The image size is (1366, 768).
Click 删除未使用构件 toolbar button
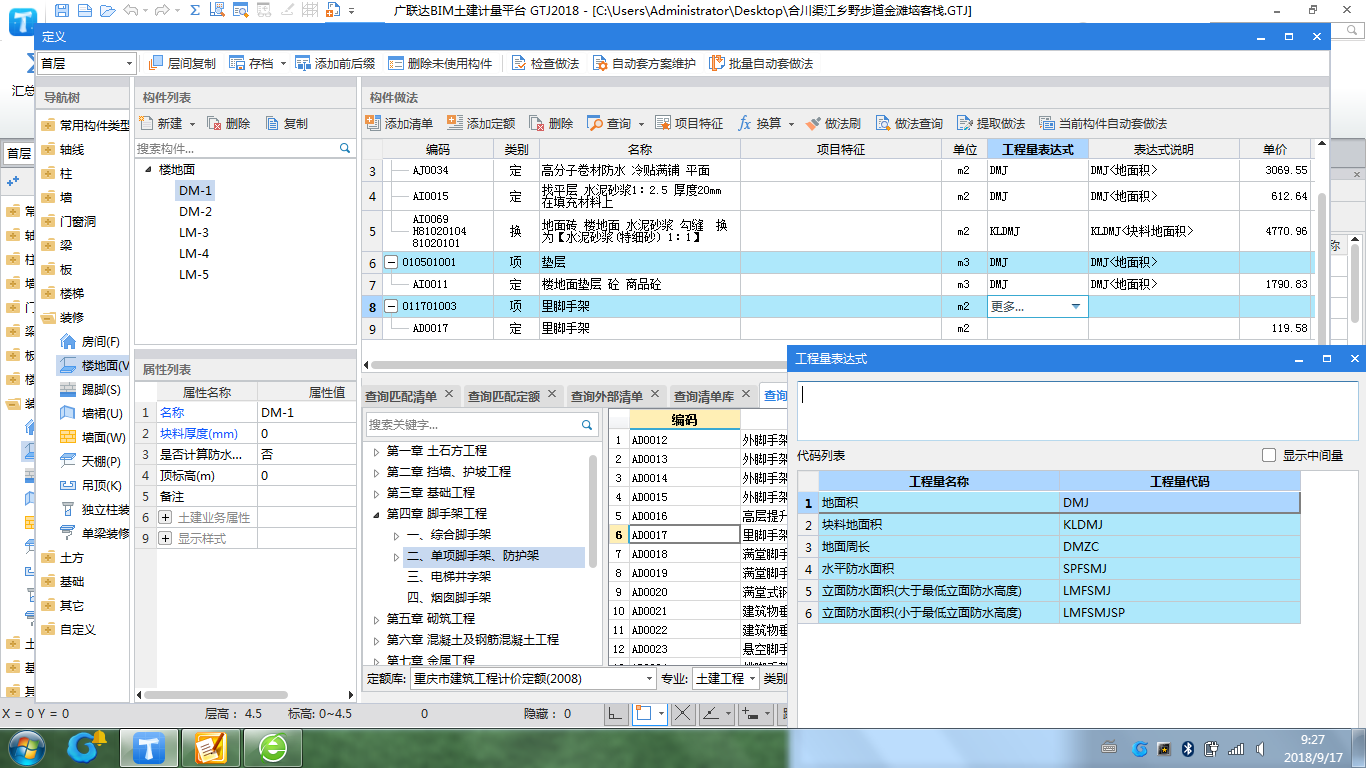(x=440, y=63)
